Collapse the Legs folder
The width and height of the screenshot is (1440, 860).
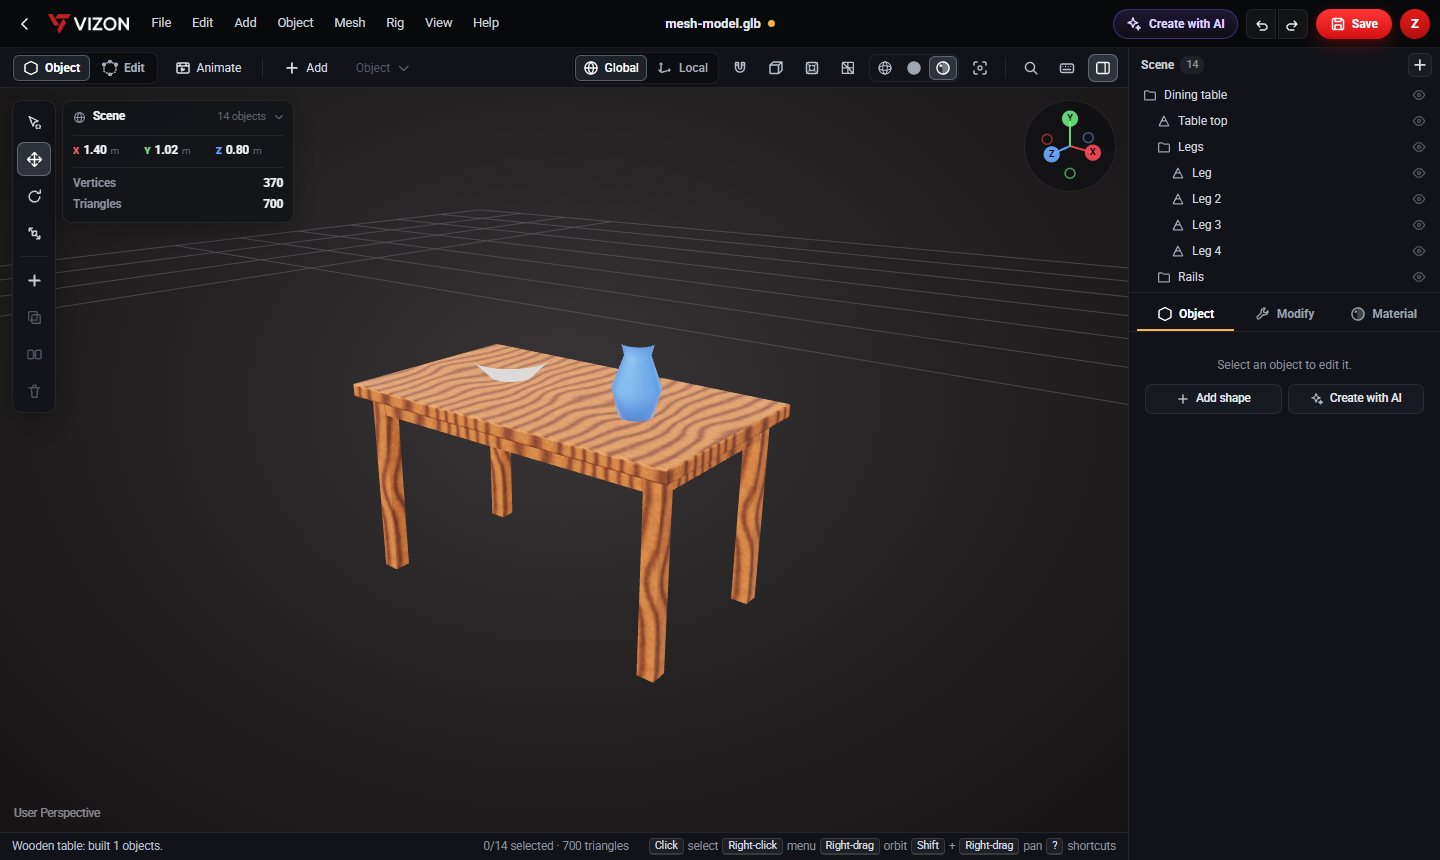(1164, 147)
